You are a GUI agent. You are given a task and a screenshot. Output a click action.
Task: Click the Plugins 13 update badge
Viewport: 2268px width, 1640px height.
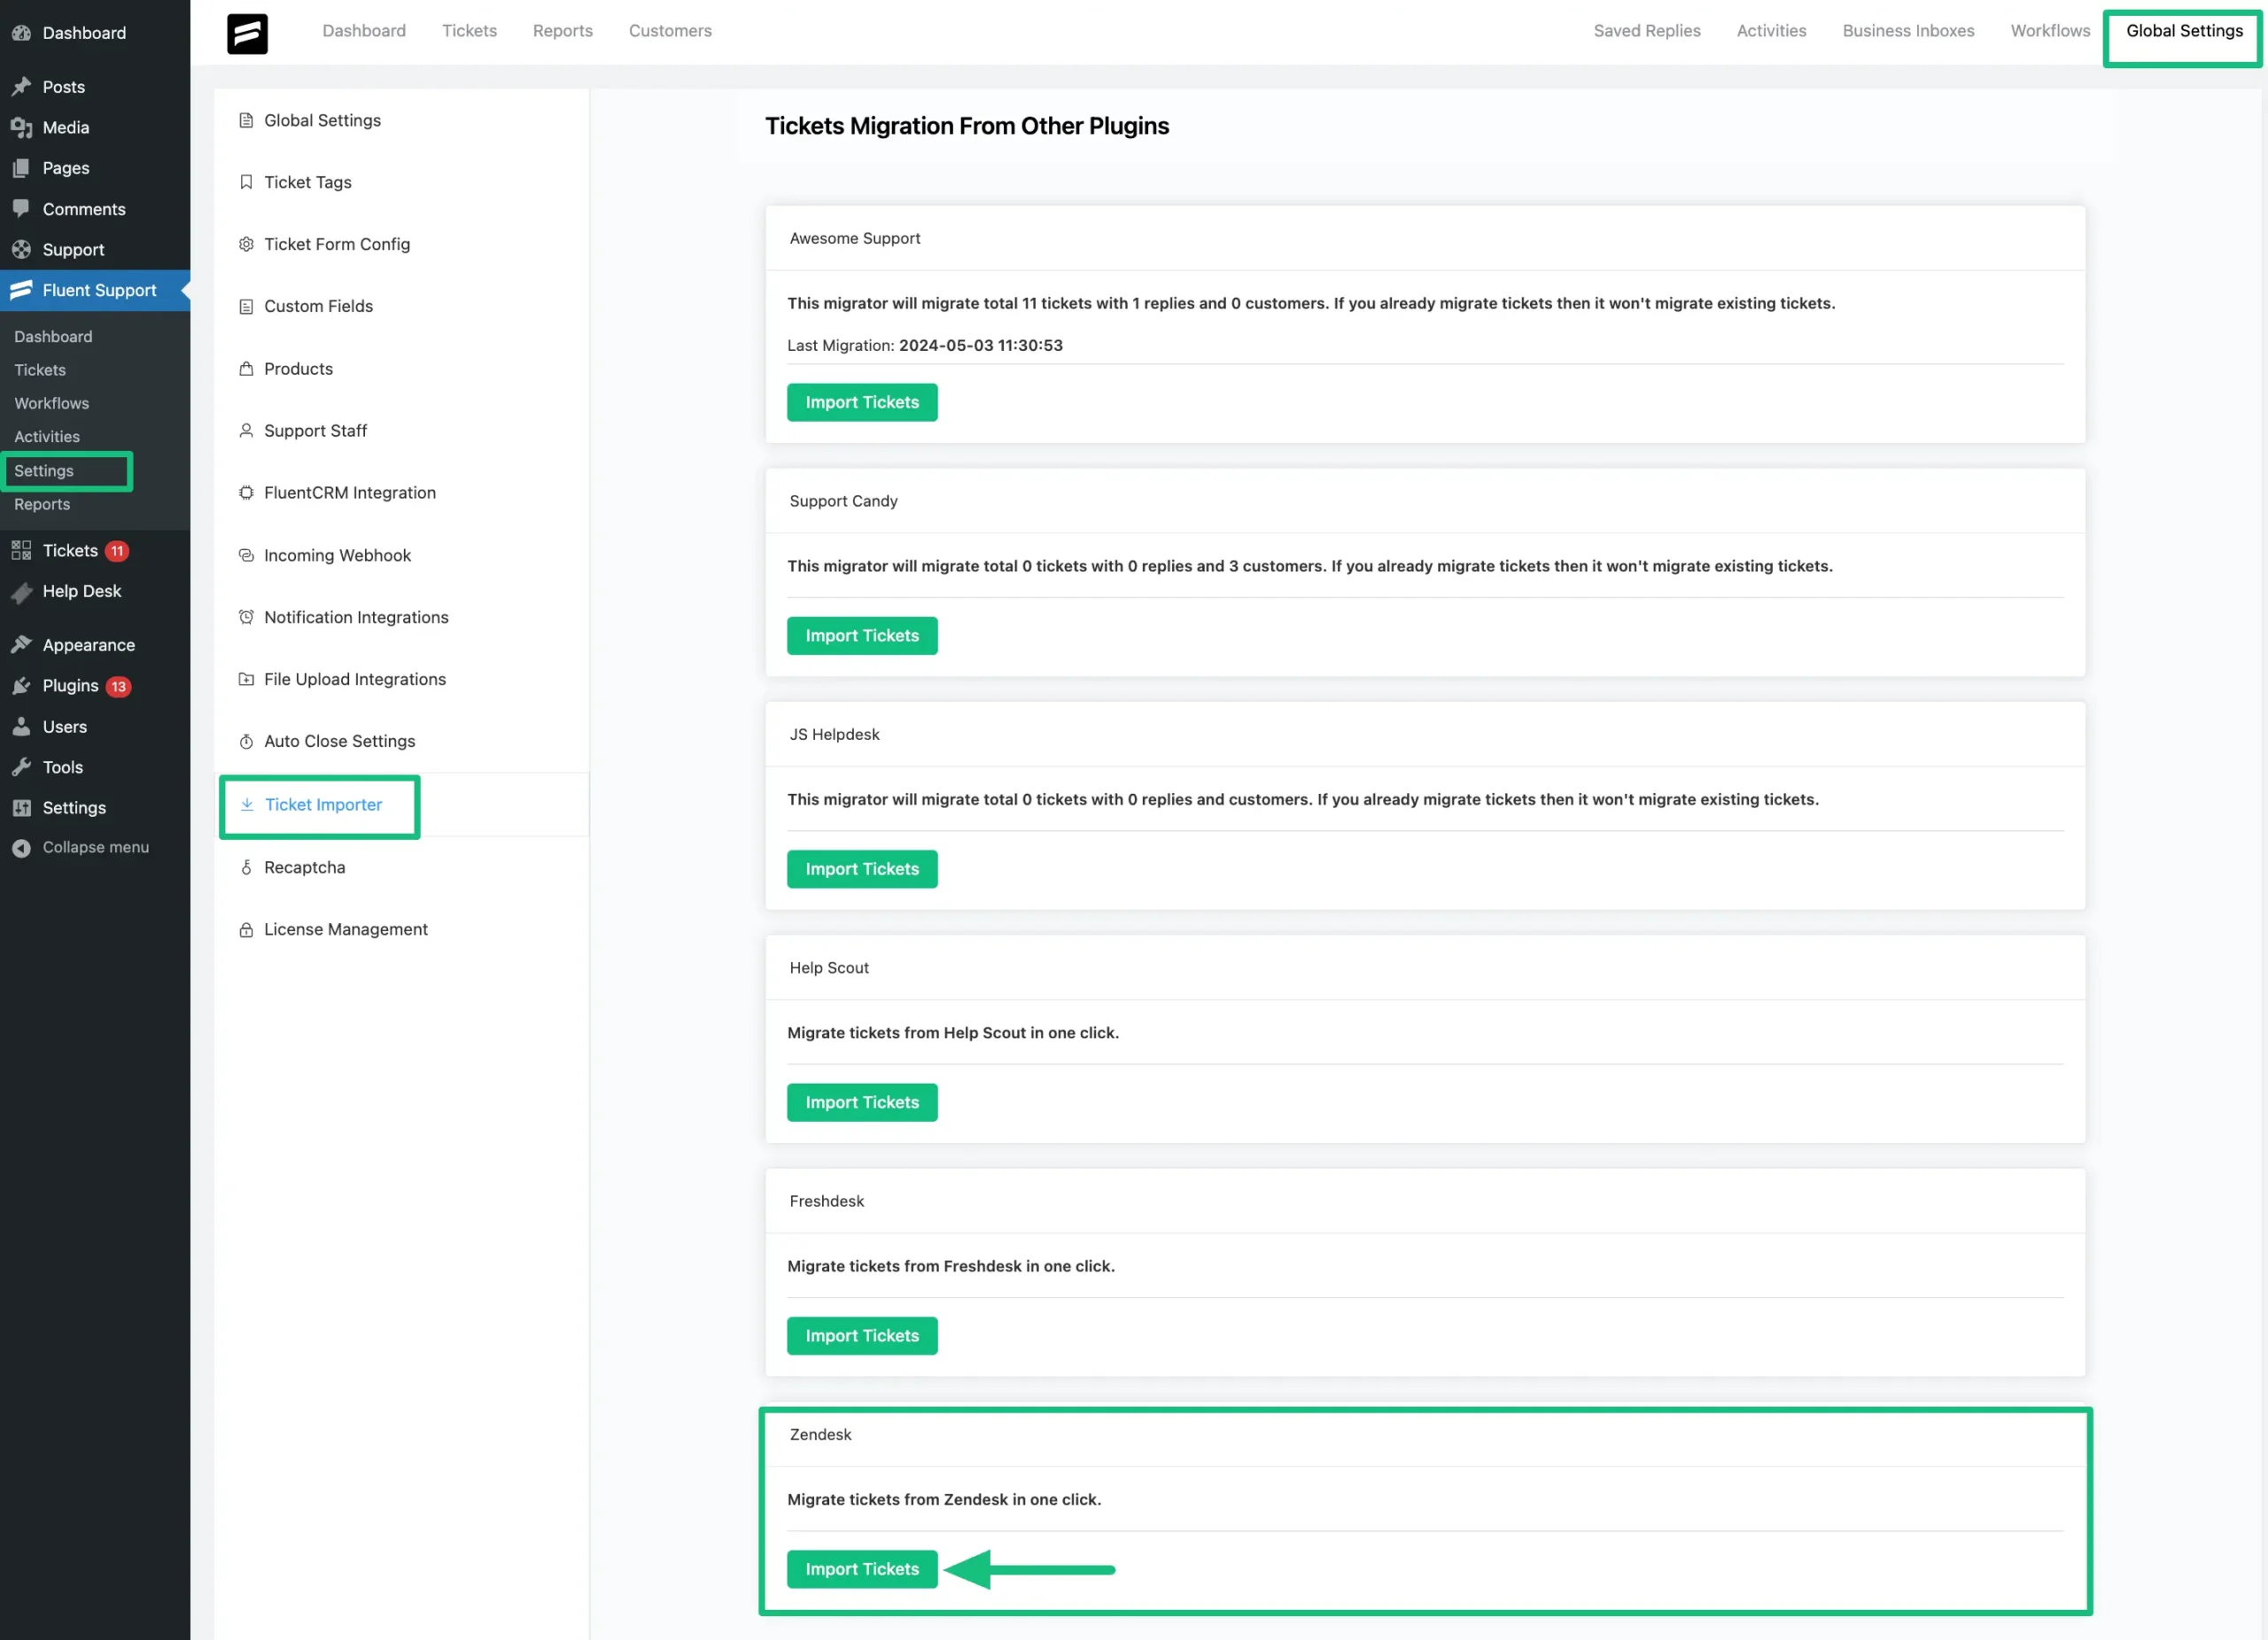point(119,686)
